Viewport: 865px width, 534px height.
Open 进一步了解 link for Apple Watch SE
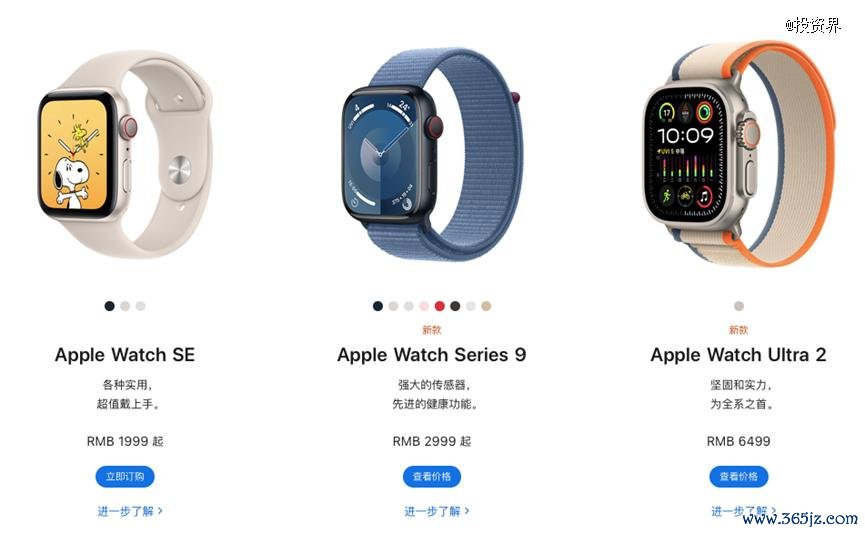pos(130,511)
